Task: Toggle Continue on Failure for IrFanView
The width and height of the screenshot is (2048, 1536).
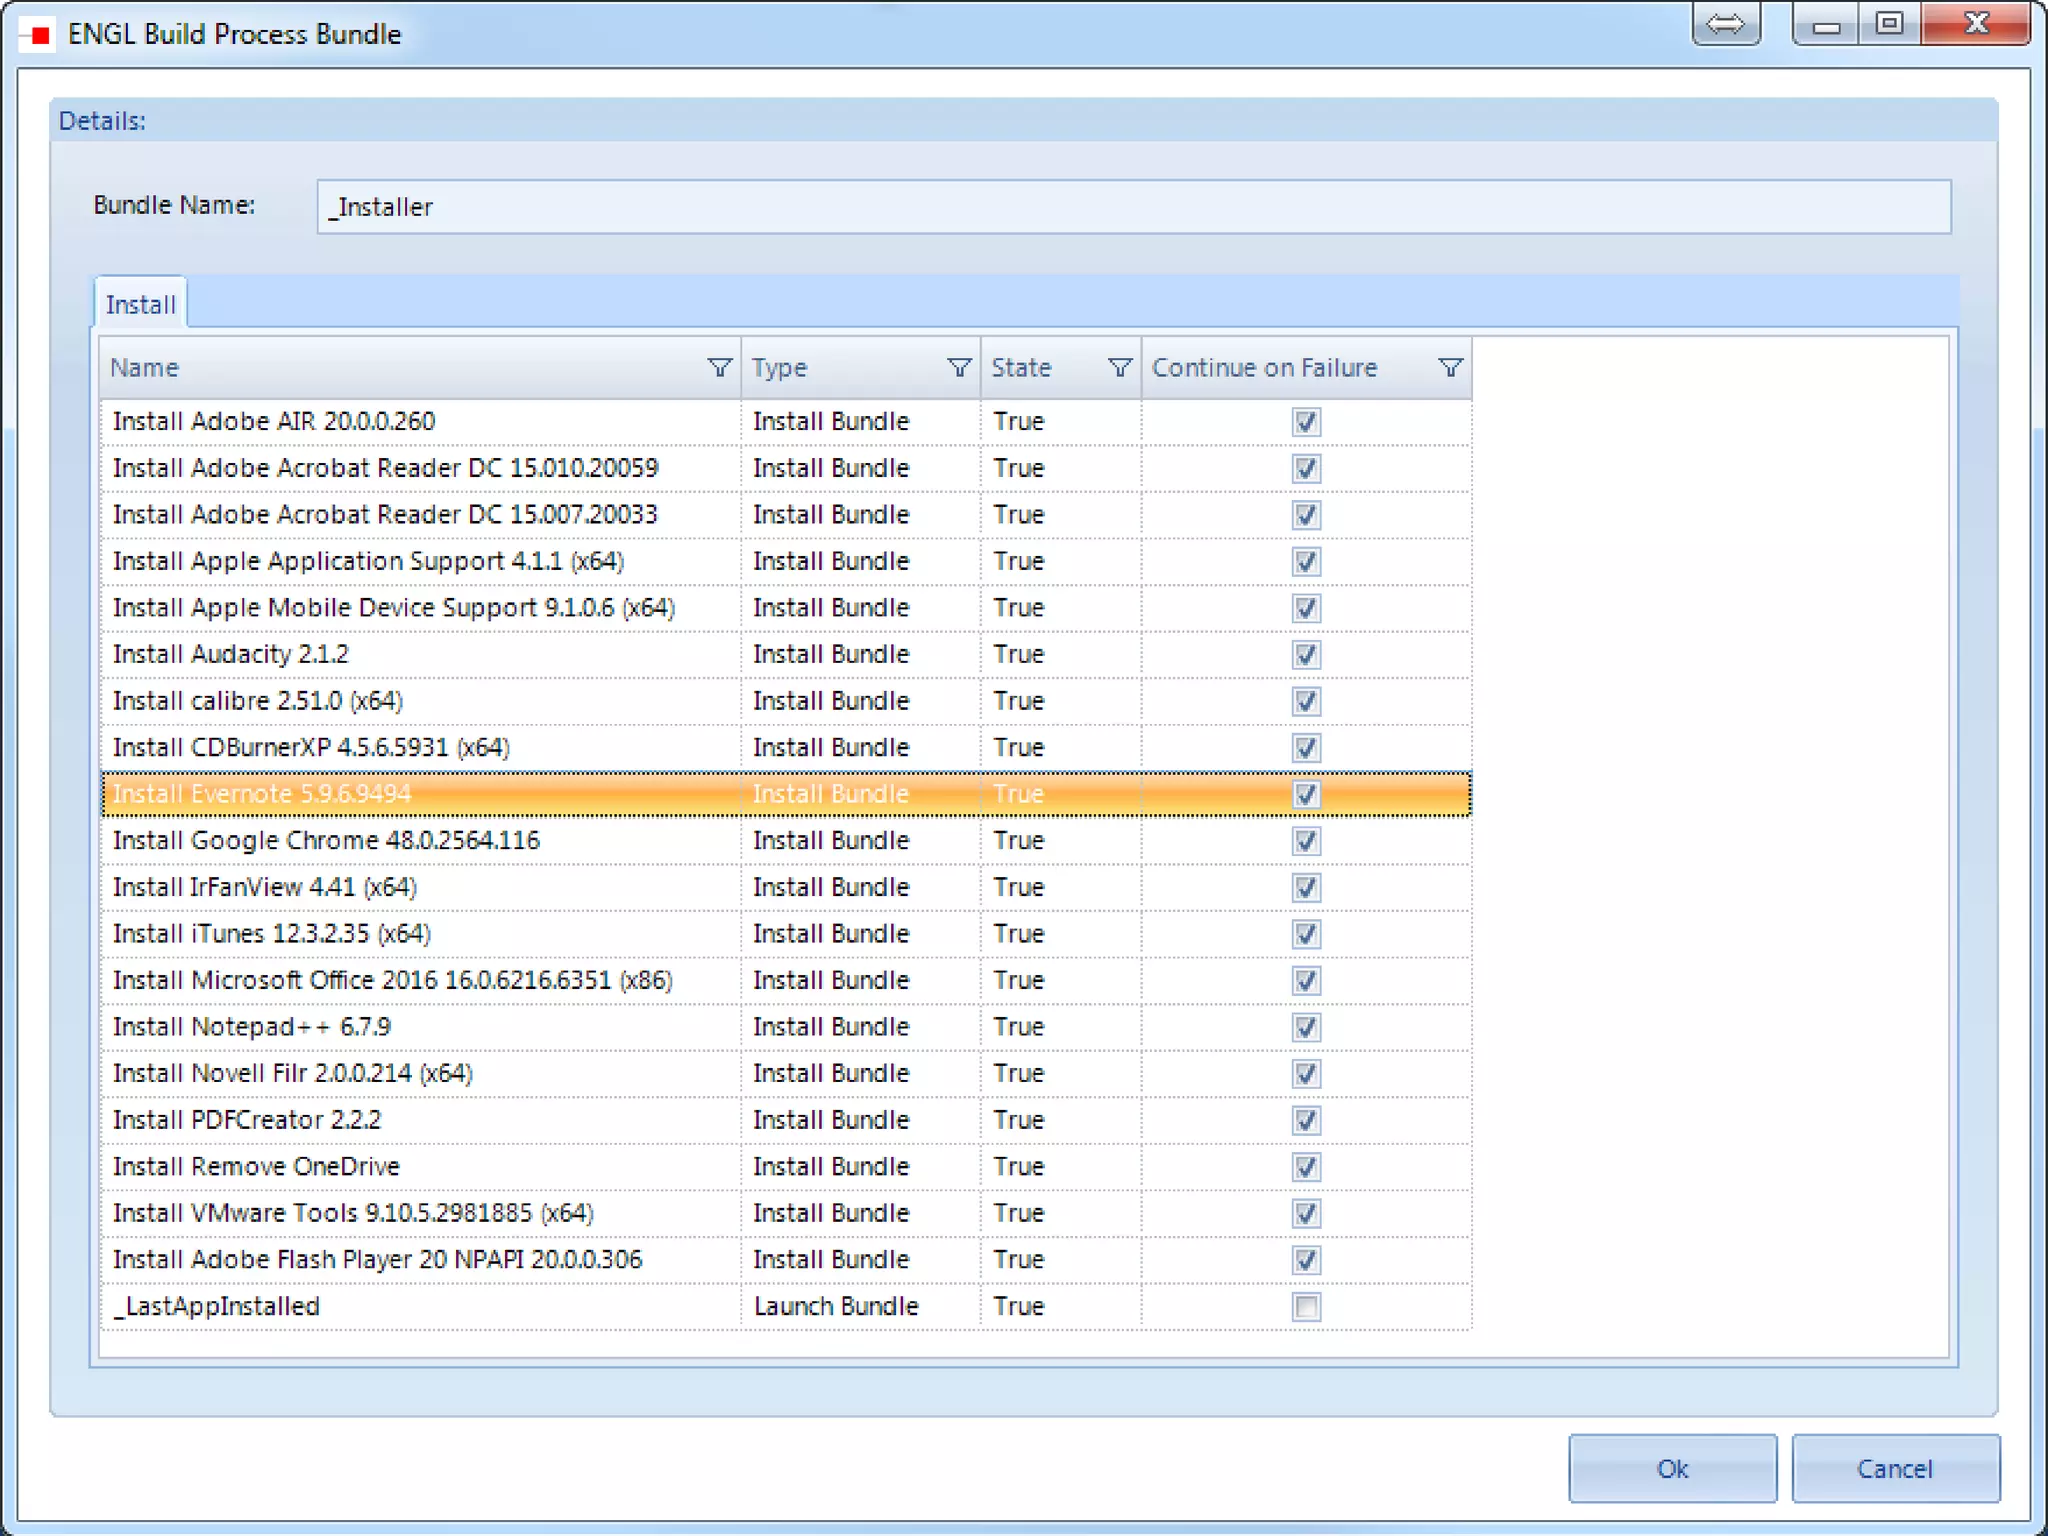Action: coord(1306,887)
